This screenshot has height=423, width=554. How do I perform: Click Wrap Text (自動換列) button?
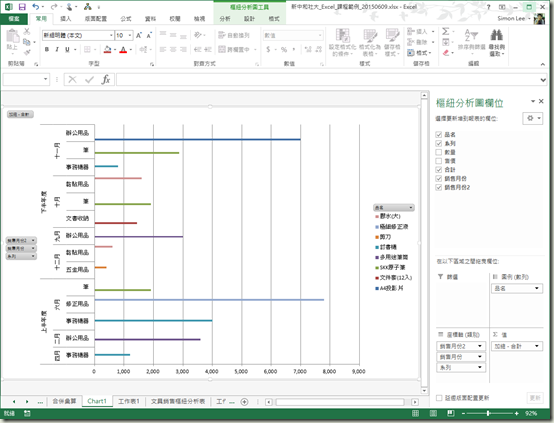234,35
